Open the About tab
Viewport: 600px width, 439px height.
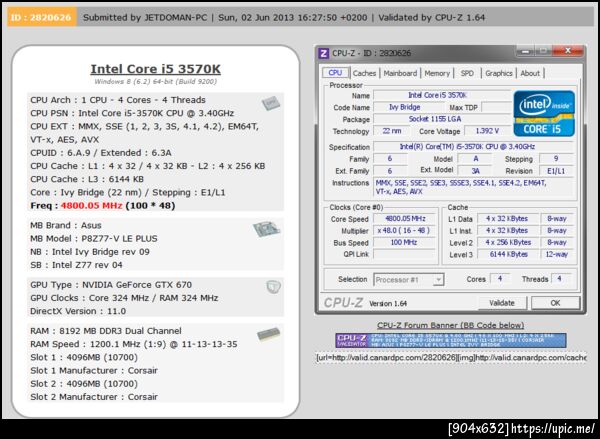pos(530,73)
